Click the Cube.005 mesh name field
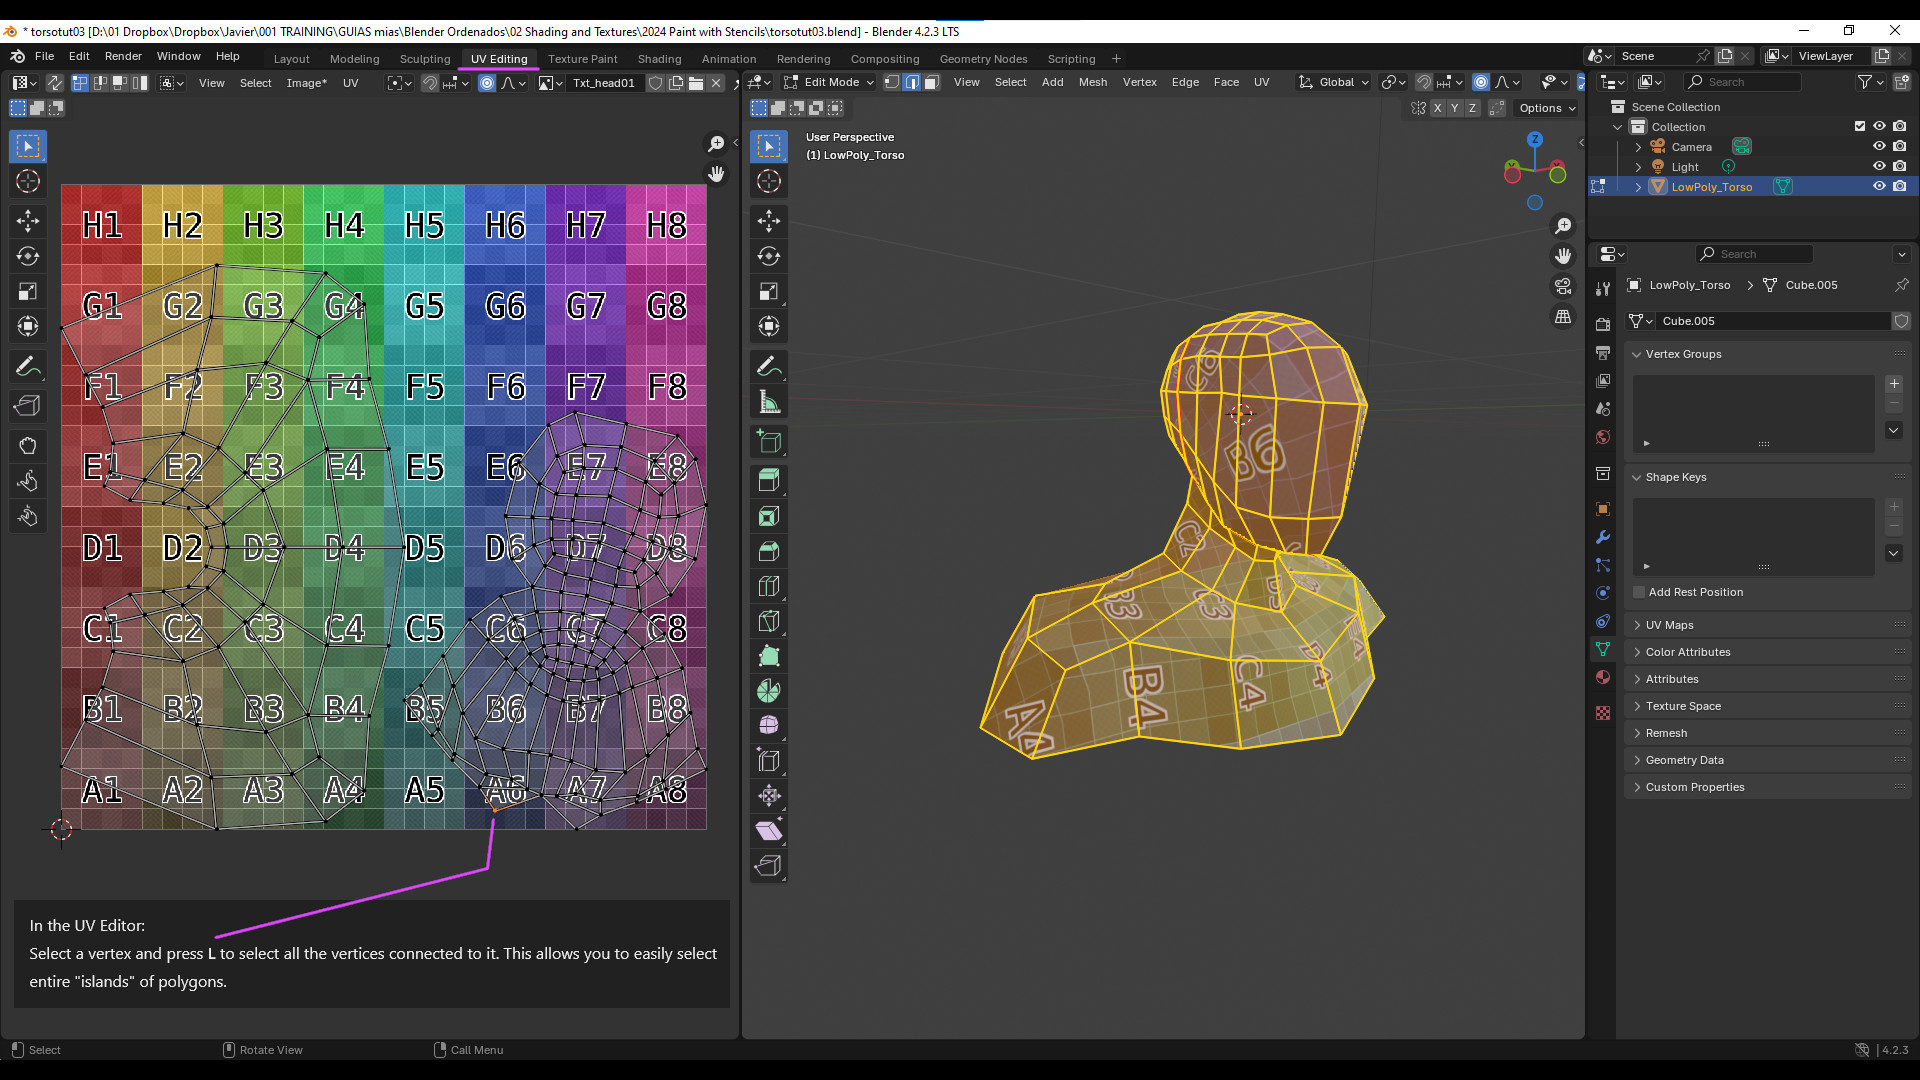This screenshot has height=1080, width=1920. pyautogui.click(x=1772, y=321)
